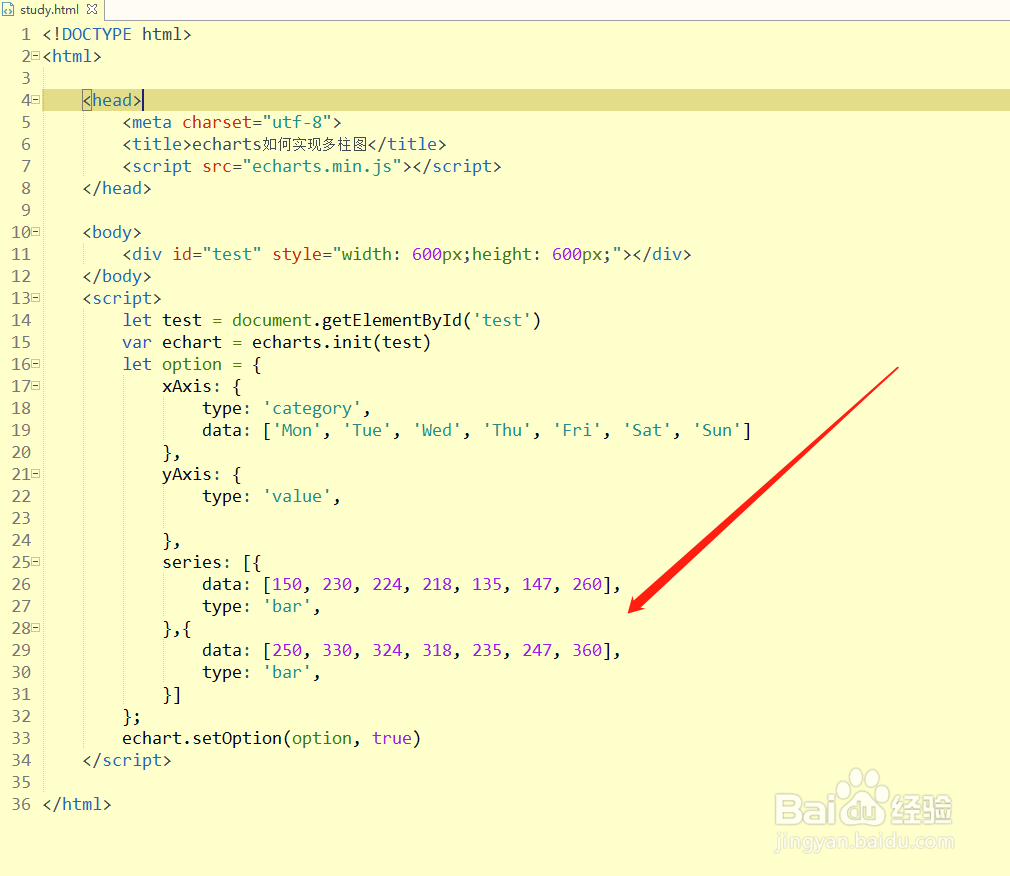Click echarts.init(test) on line 15
The width and height of the screenshot is (1010, 876).
coord(341,342)
